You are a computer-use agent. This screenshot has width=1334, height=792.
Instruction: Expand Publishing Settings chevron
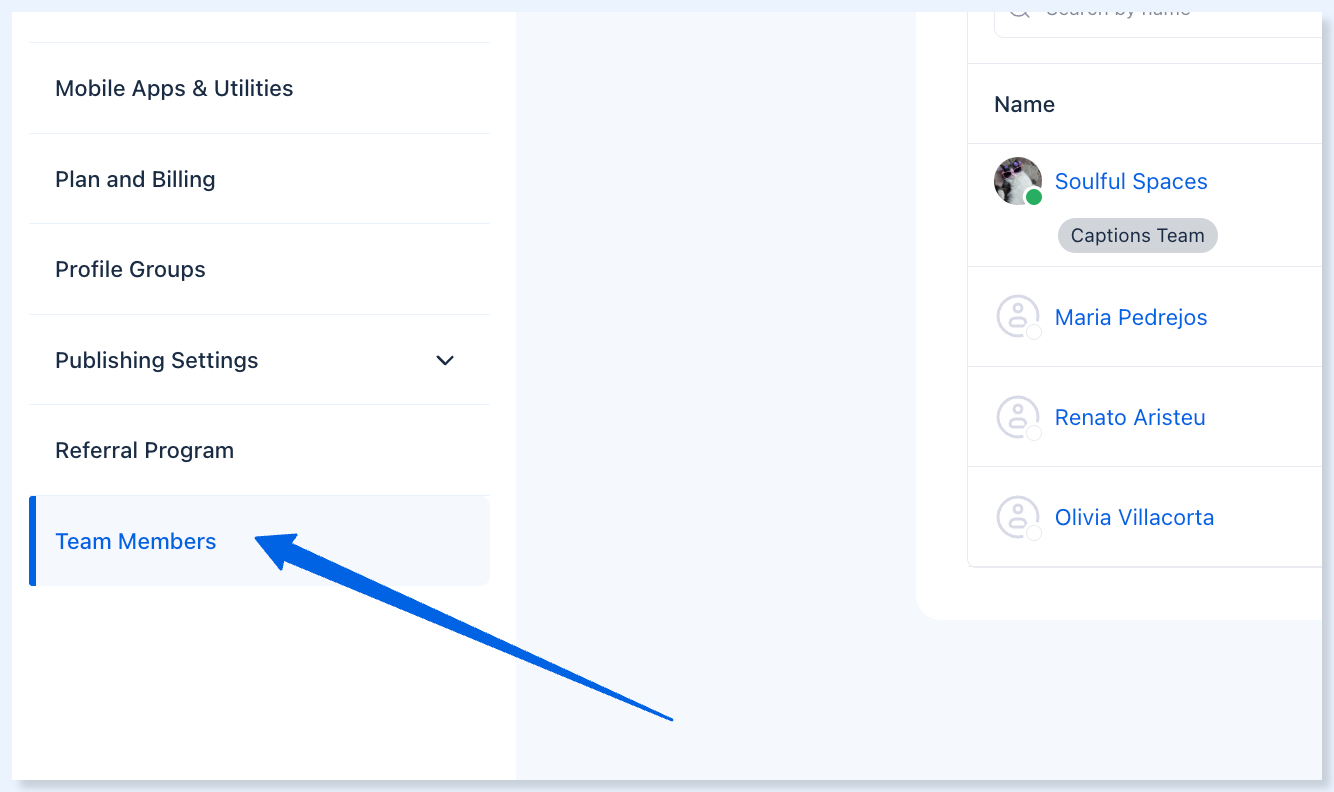click(x=446, y=360)
